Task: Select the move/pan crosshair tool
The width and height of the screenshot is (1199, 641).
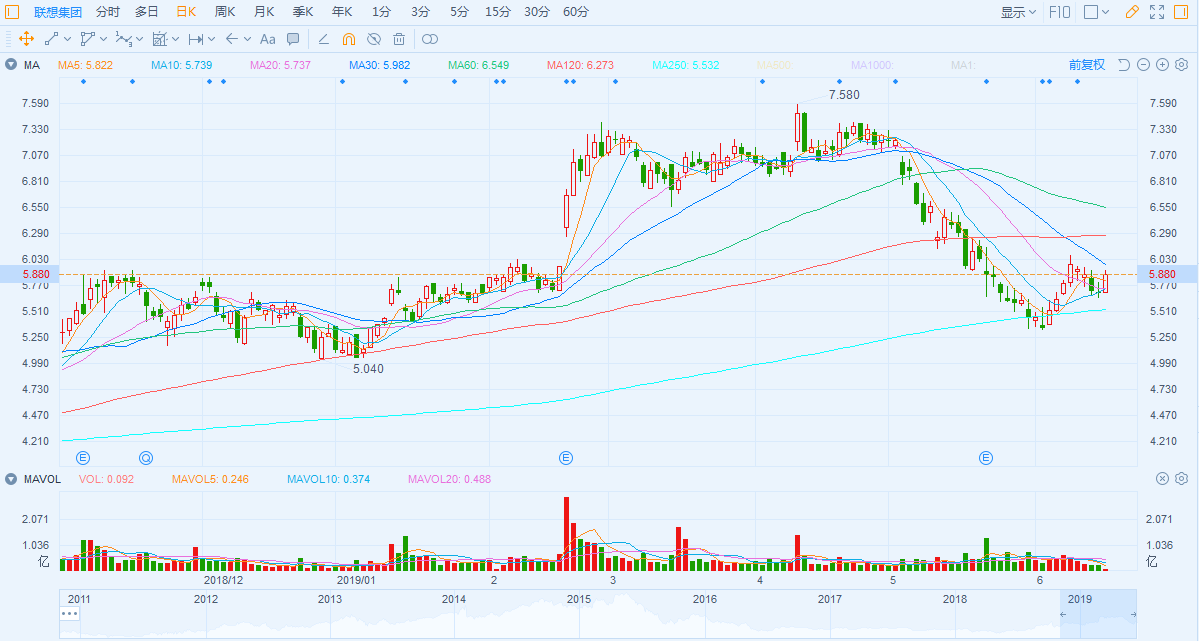Action: pos(26,39)
